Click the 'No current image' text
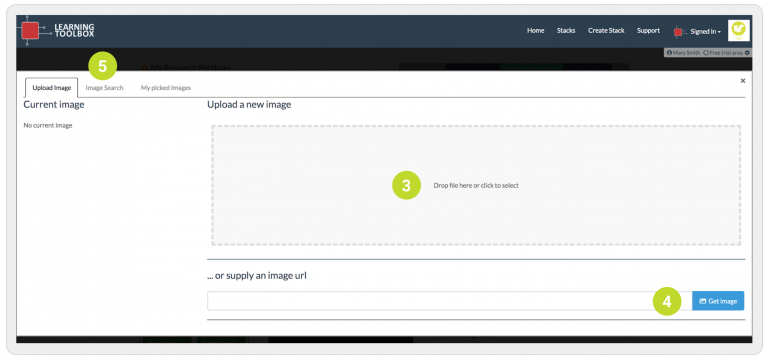 [x=48, y=125]
